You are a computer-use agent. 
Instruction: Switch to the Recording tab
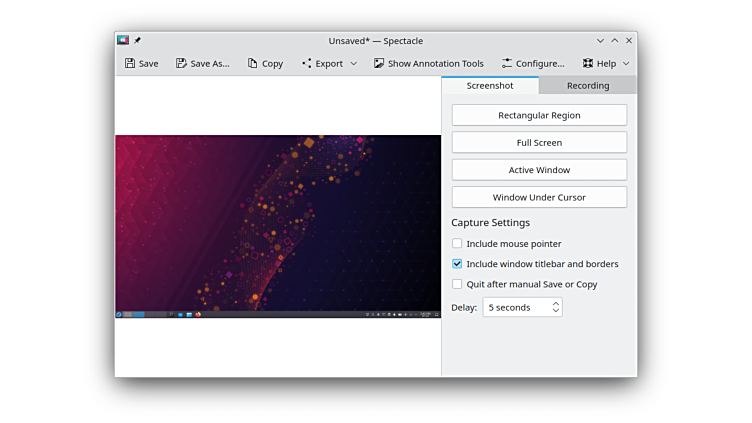[588, 86]
